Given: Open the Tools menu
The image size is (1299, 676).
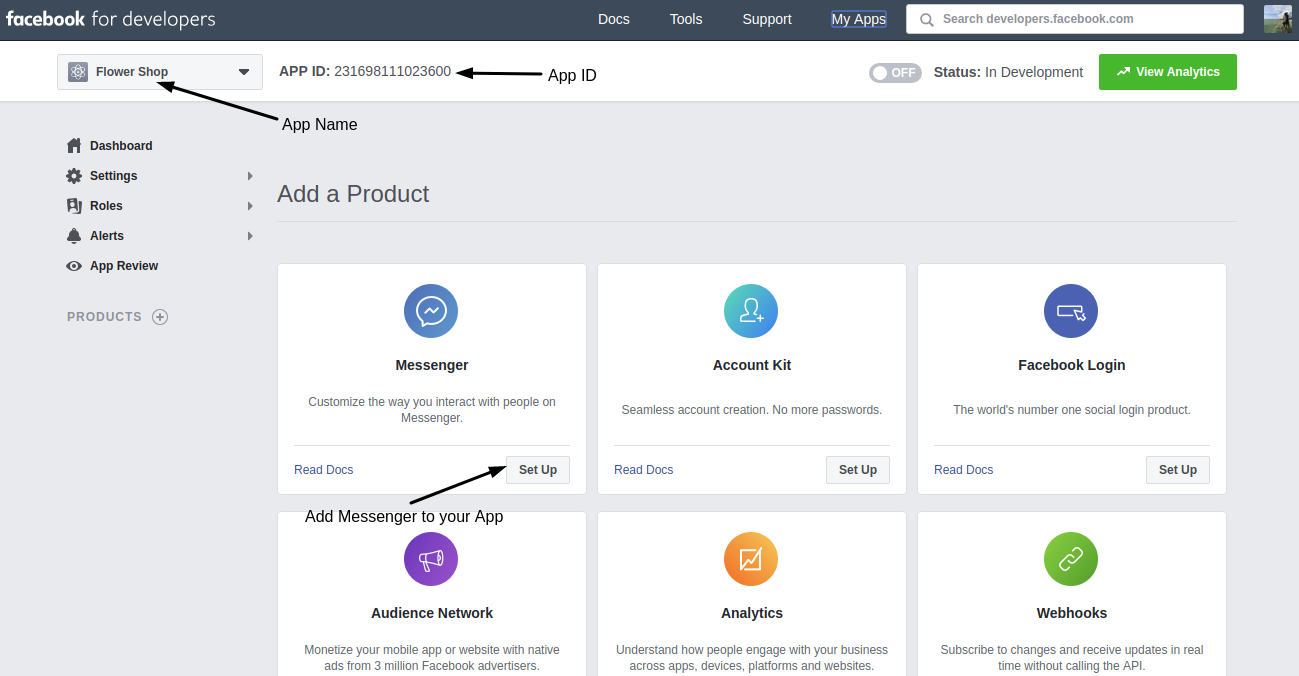Looking at the screenshot, I should click(686, 19).
